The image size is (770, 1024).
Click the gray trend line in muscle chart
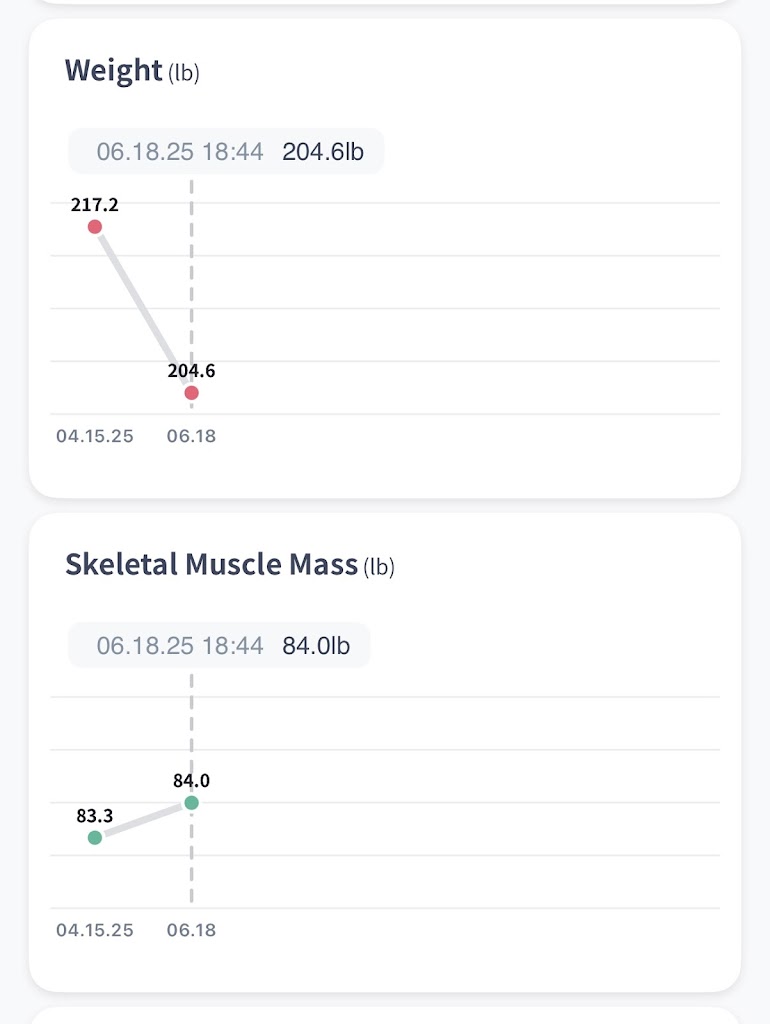coord(143,820)
